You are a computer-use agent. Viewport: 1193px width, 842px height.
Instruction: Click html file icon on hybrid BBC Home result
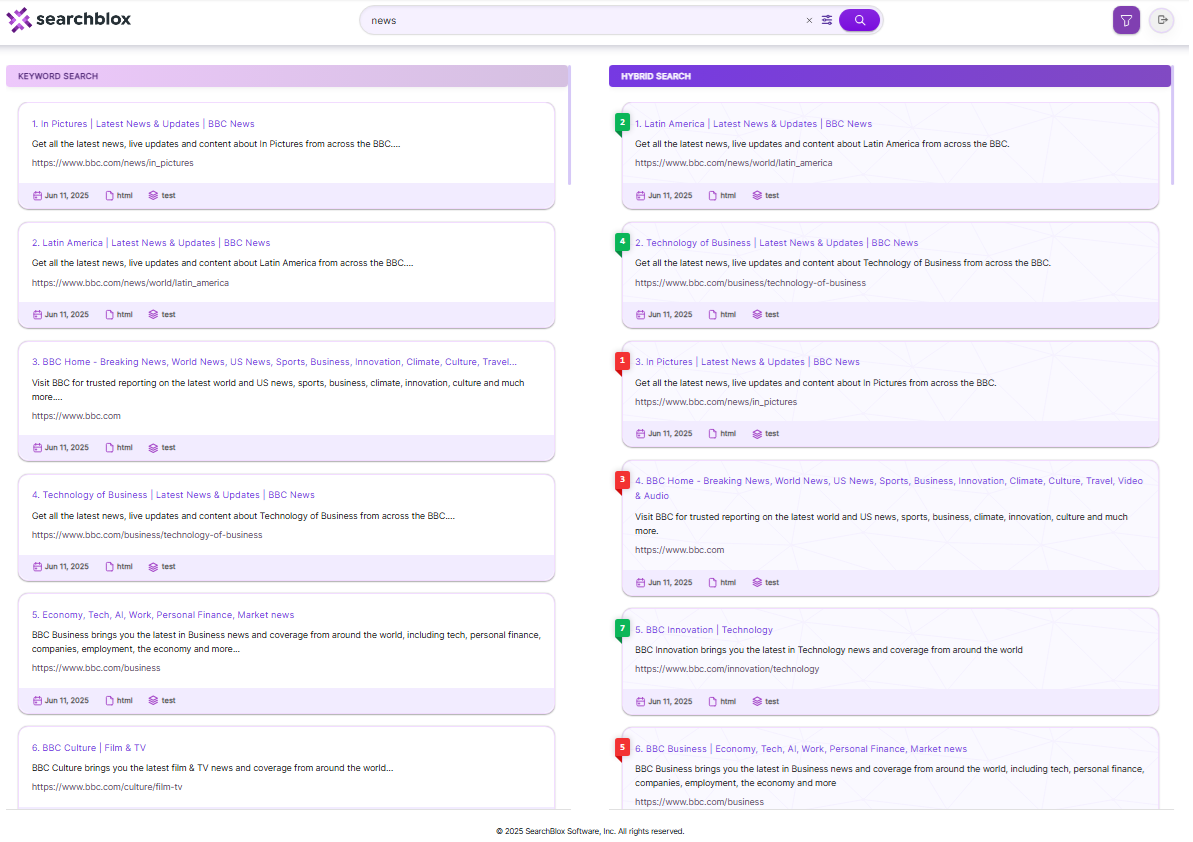click(714, 584)
